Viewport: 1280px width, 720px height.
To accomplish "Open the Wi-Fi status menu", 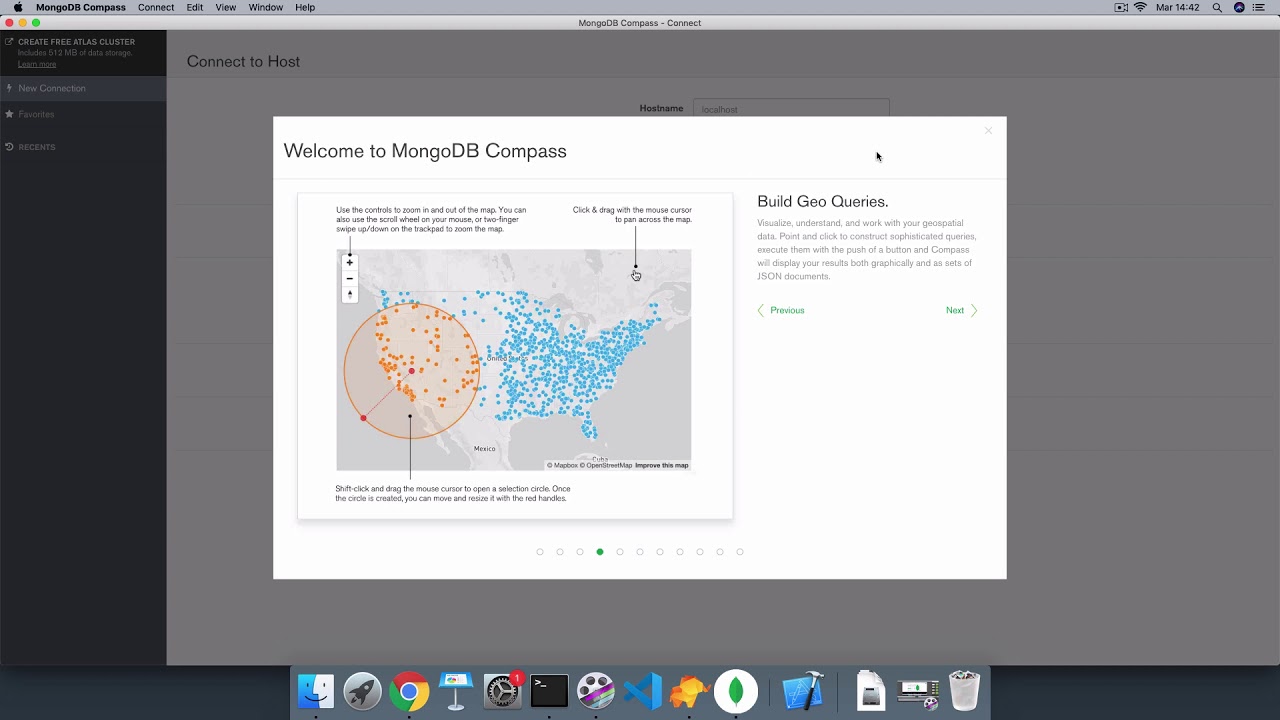I will click(x=1141, y=7).
